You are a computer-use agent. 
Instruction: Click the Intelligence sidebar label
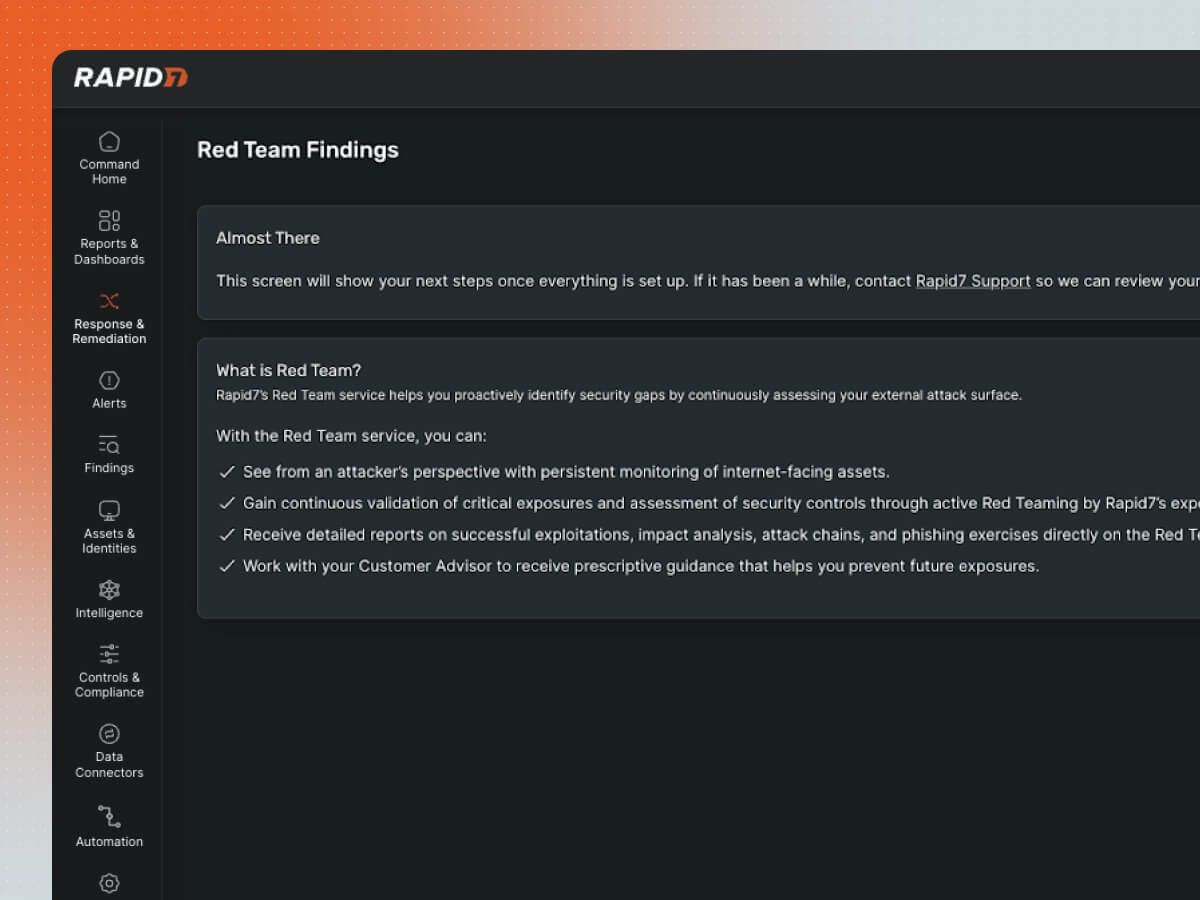(109, 613)
